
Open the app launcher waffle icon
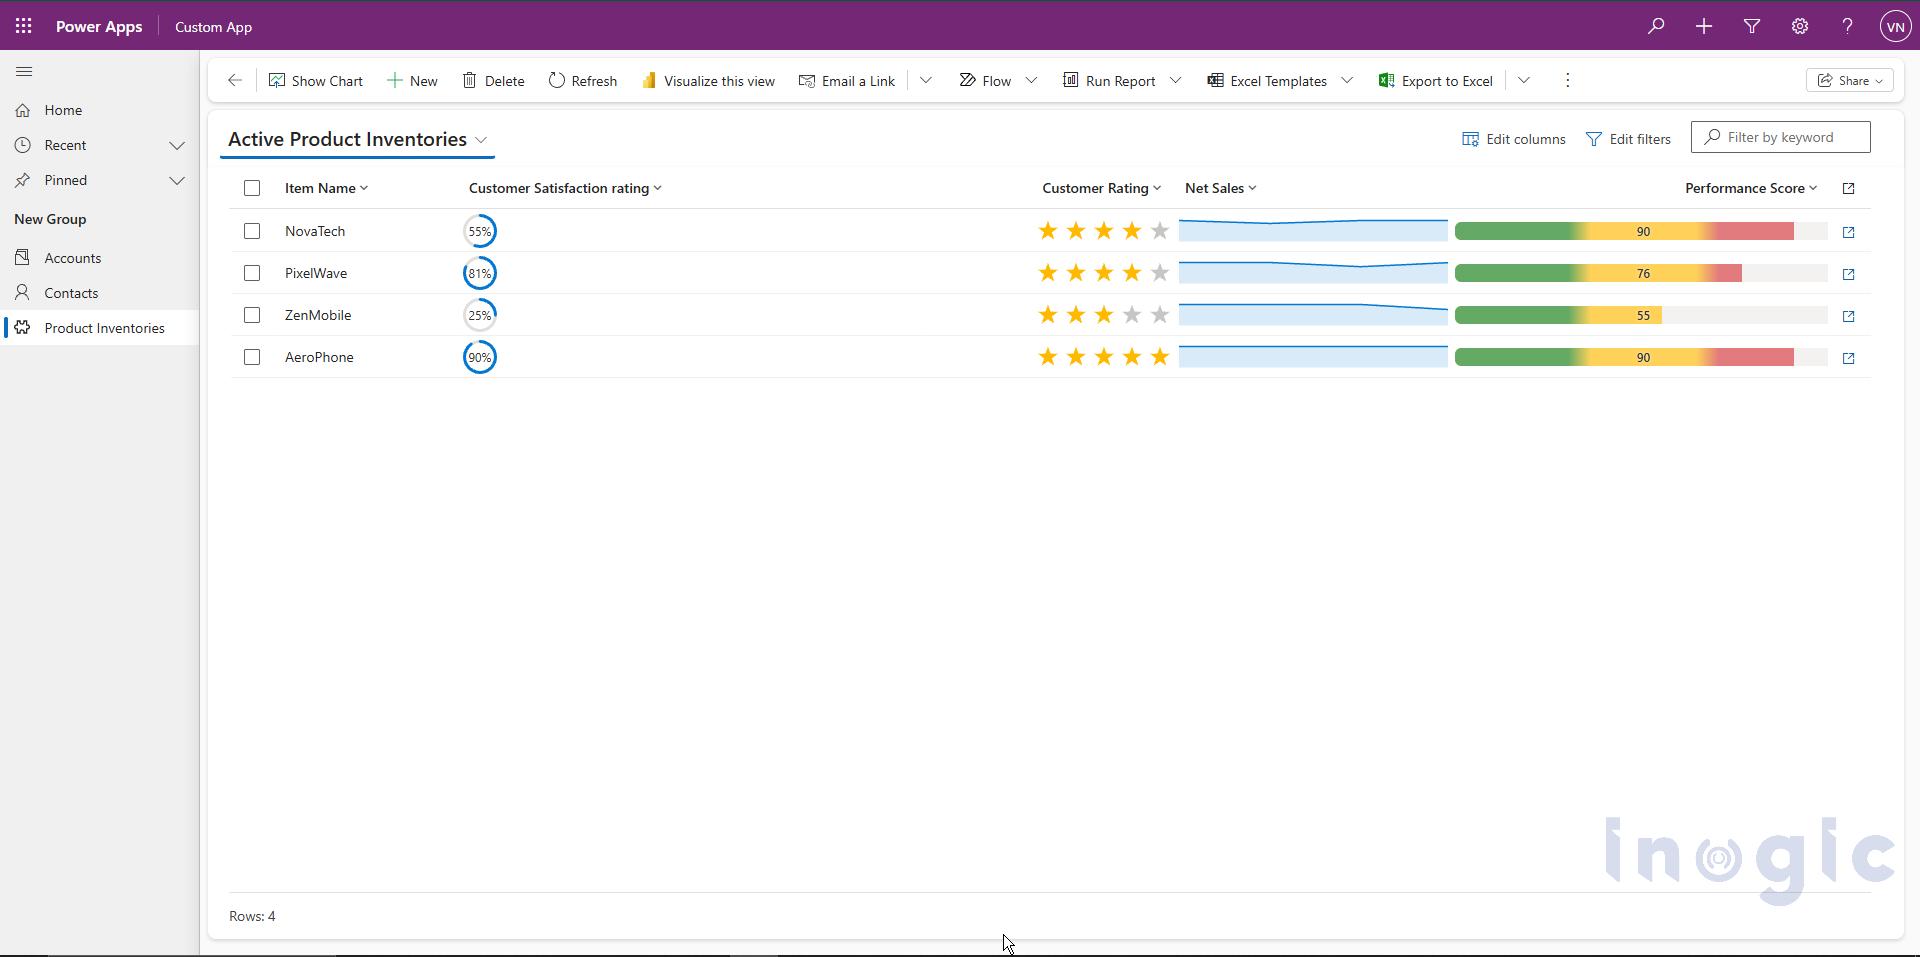pyautogui.click(x=24, y=27)
